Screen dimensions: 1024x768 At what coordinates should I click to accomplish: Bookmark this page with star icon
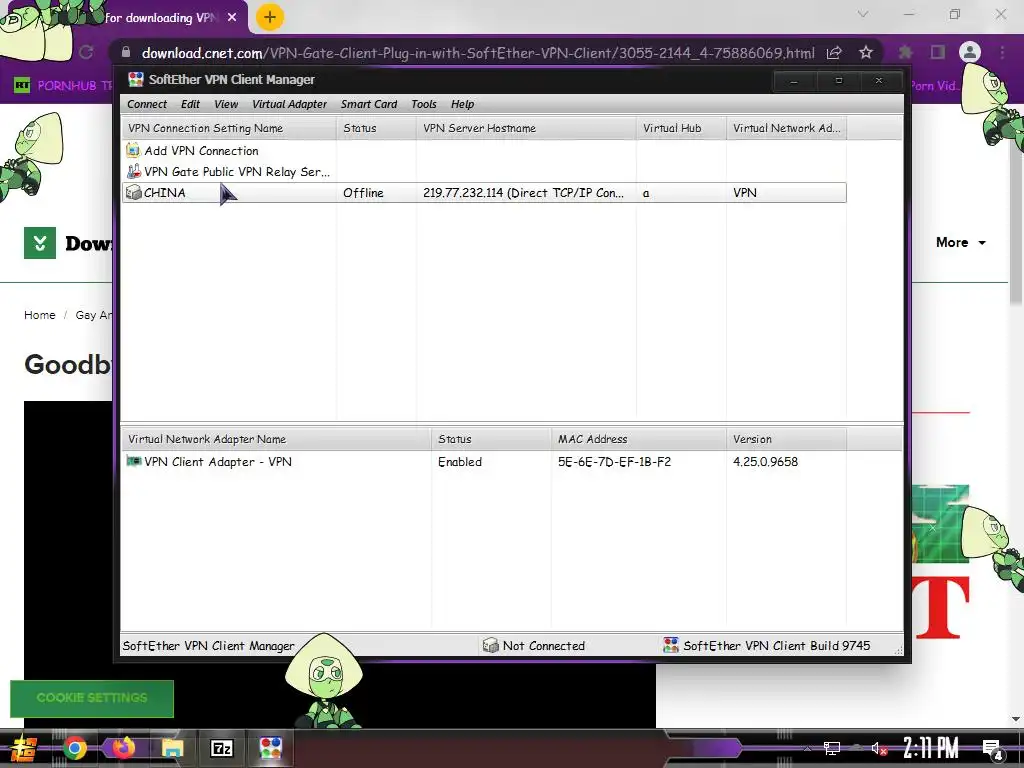tap(866, 52)
